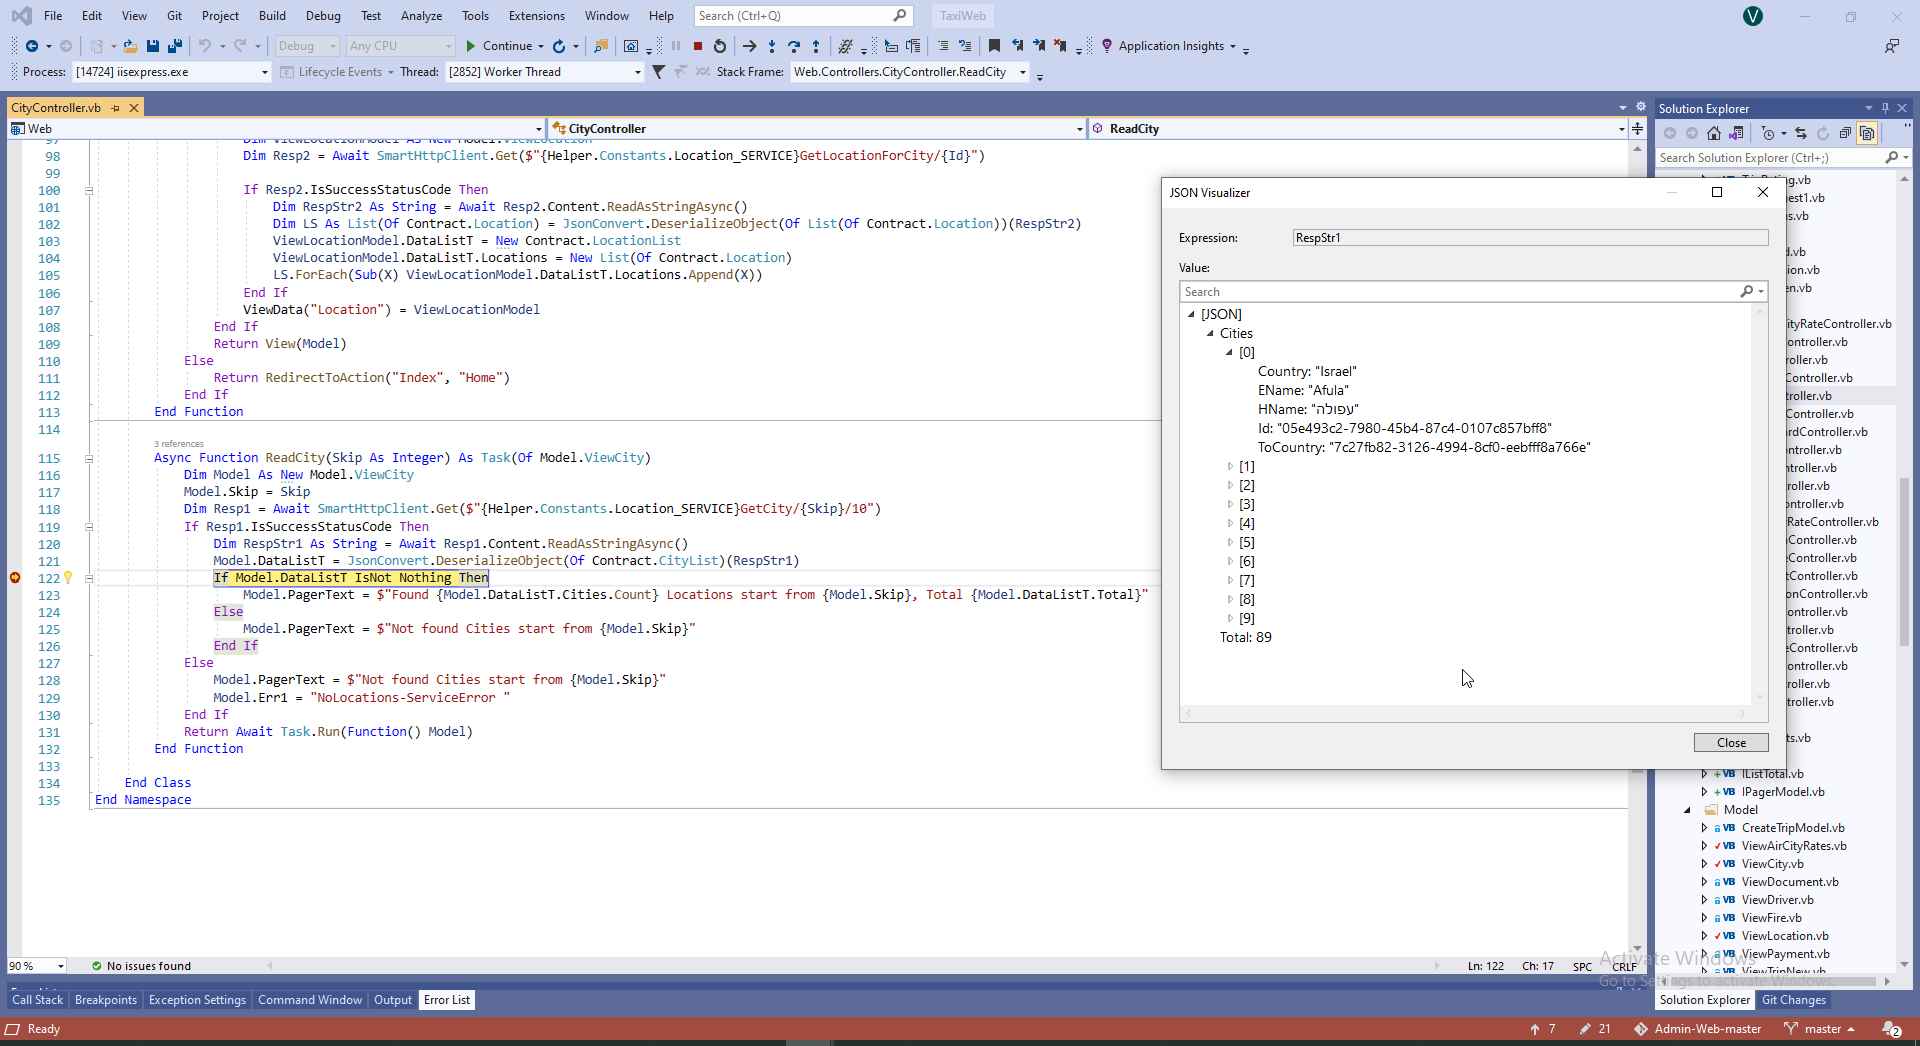1920x1046 pixels.
Task: Collapse All in Solution Explorer toolbar
Action: (x=1845, y=133)
